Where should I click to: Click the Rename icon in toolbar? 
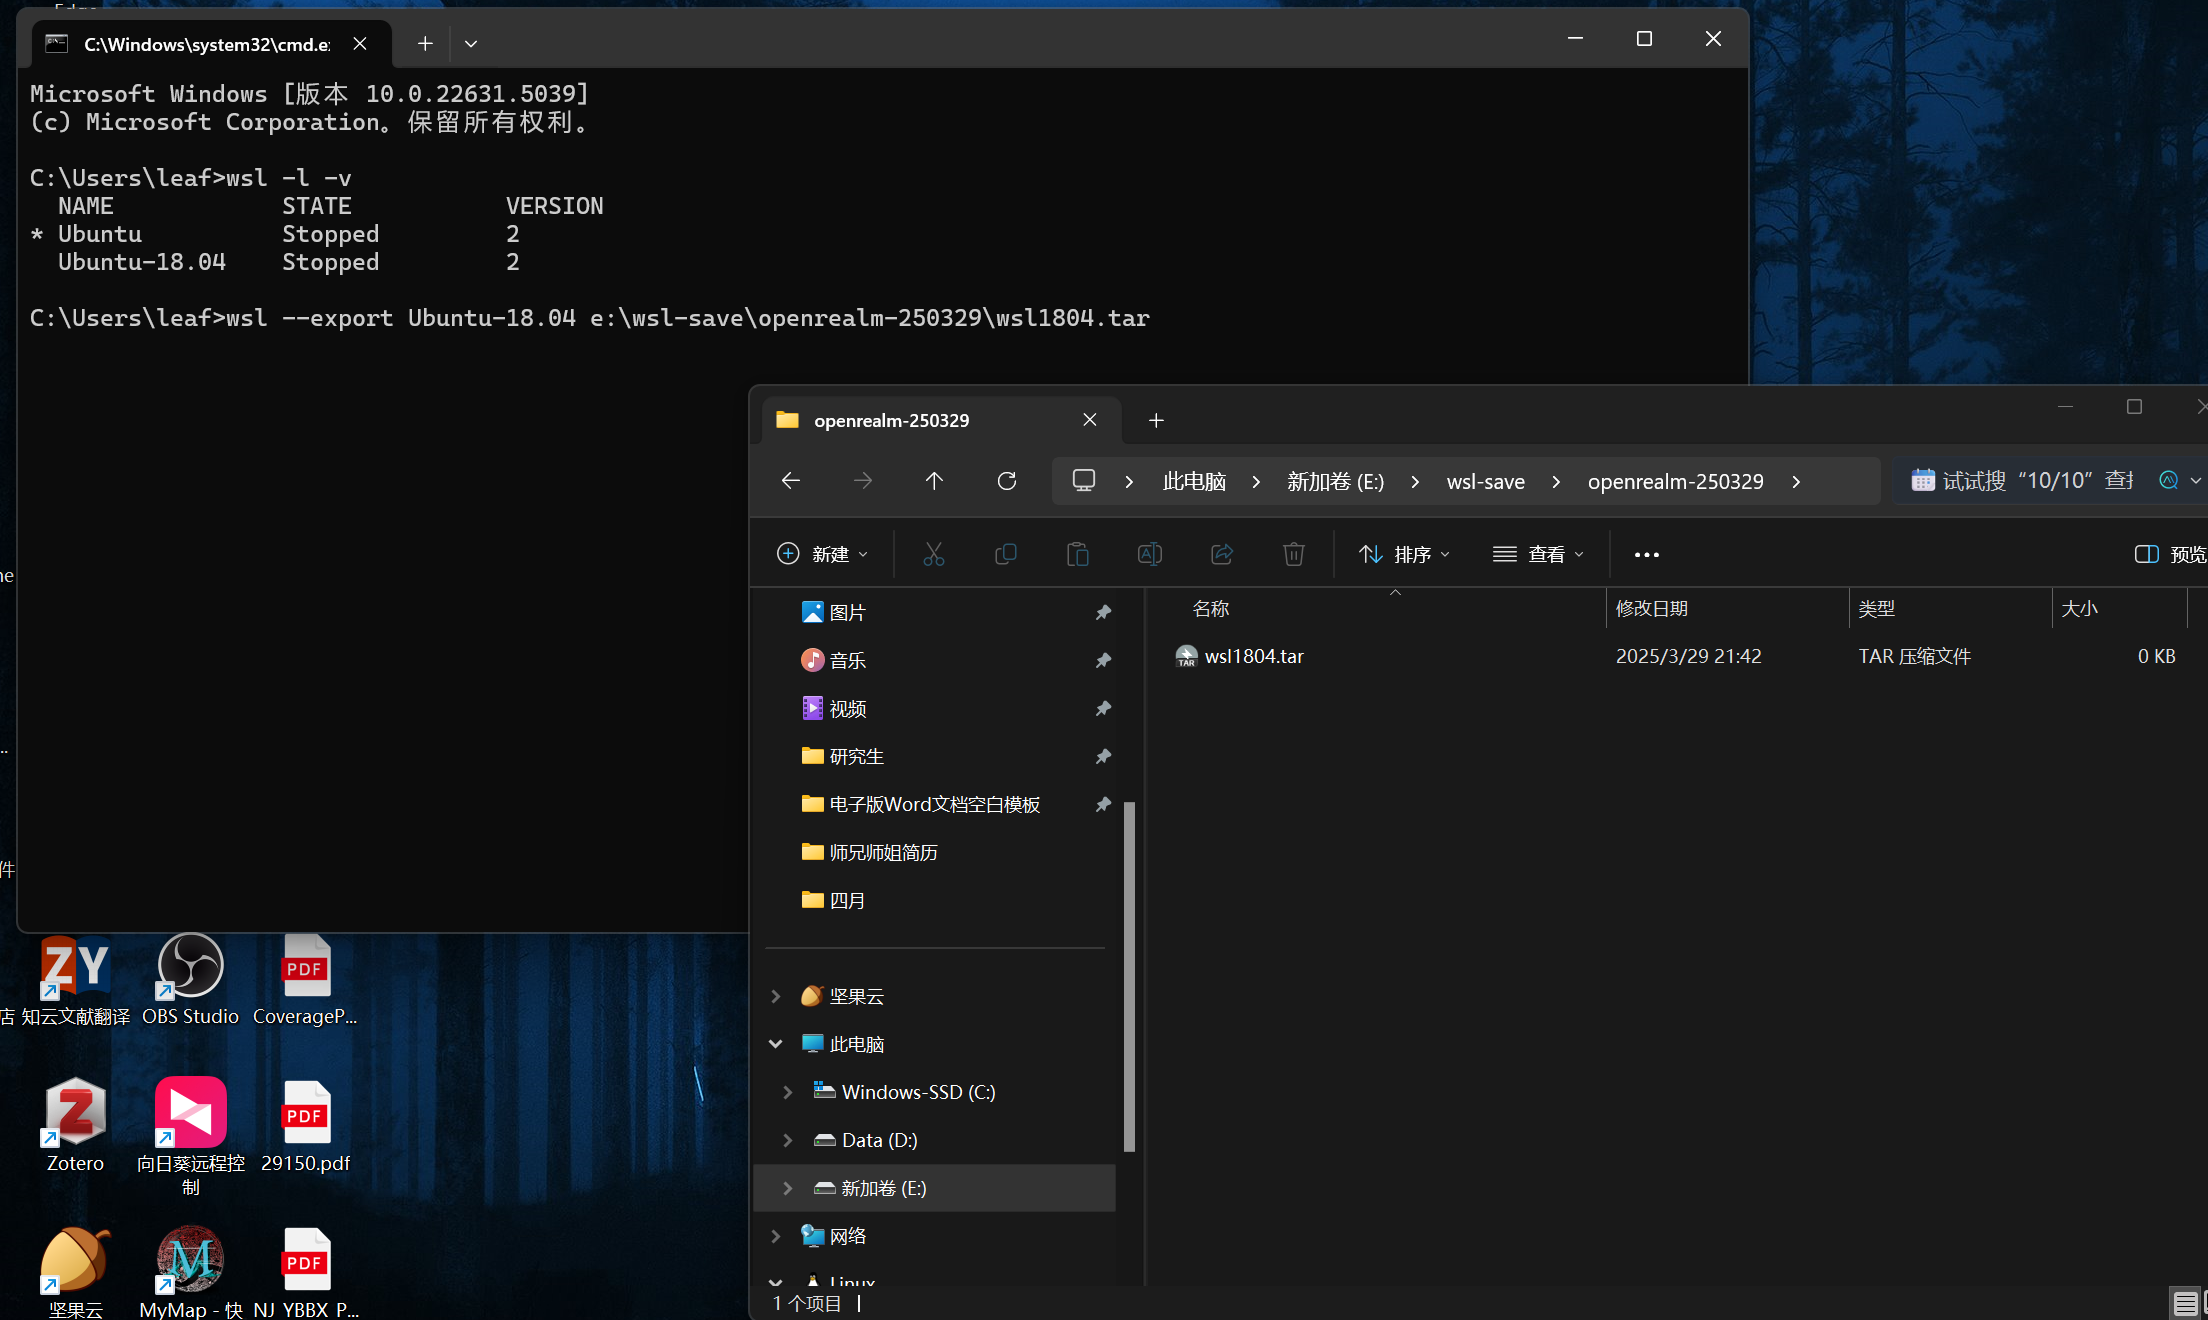point(1149,554)
